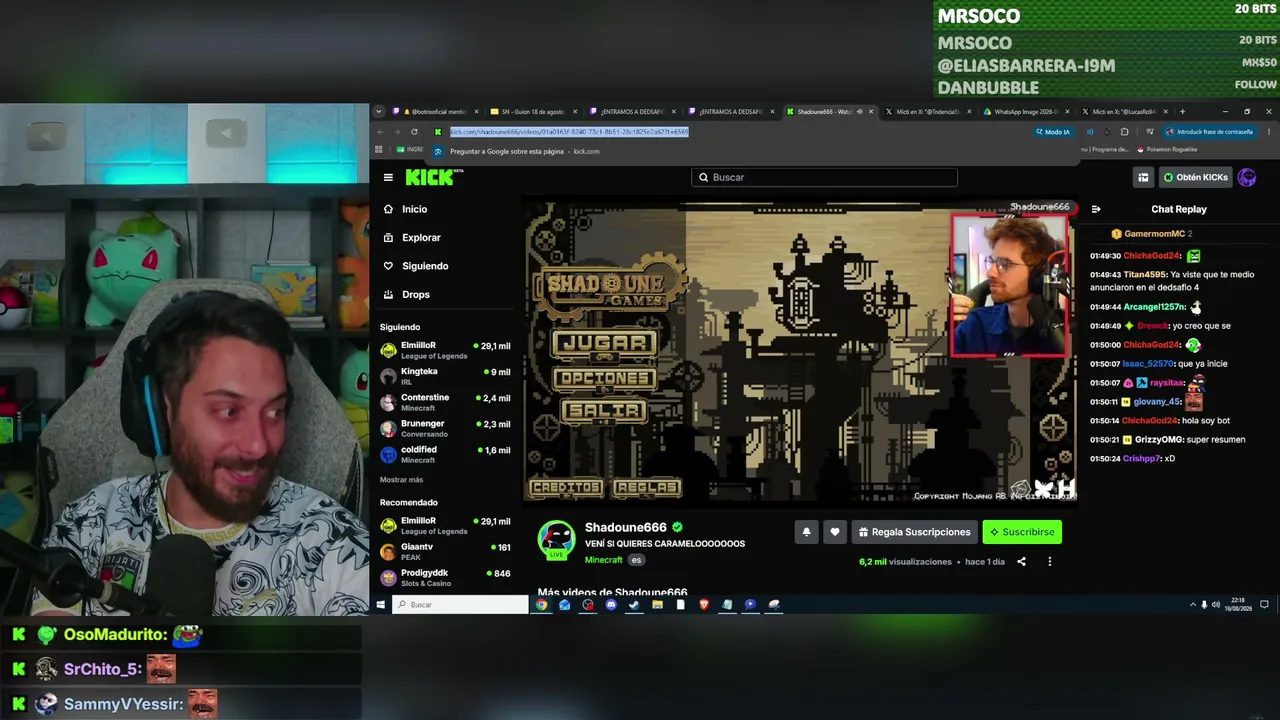Mute the Shadoune666 tab audio
1280x720 pixels.
point(859,112)
